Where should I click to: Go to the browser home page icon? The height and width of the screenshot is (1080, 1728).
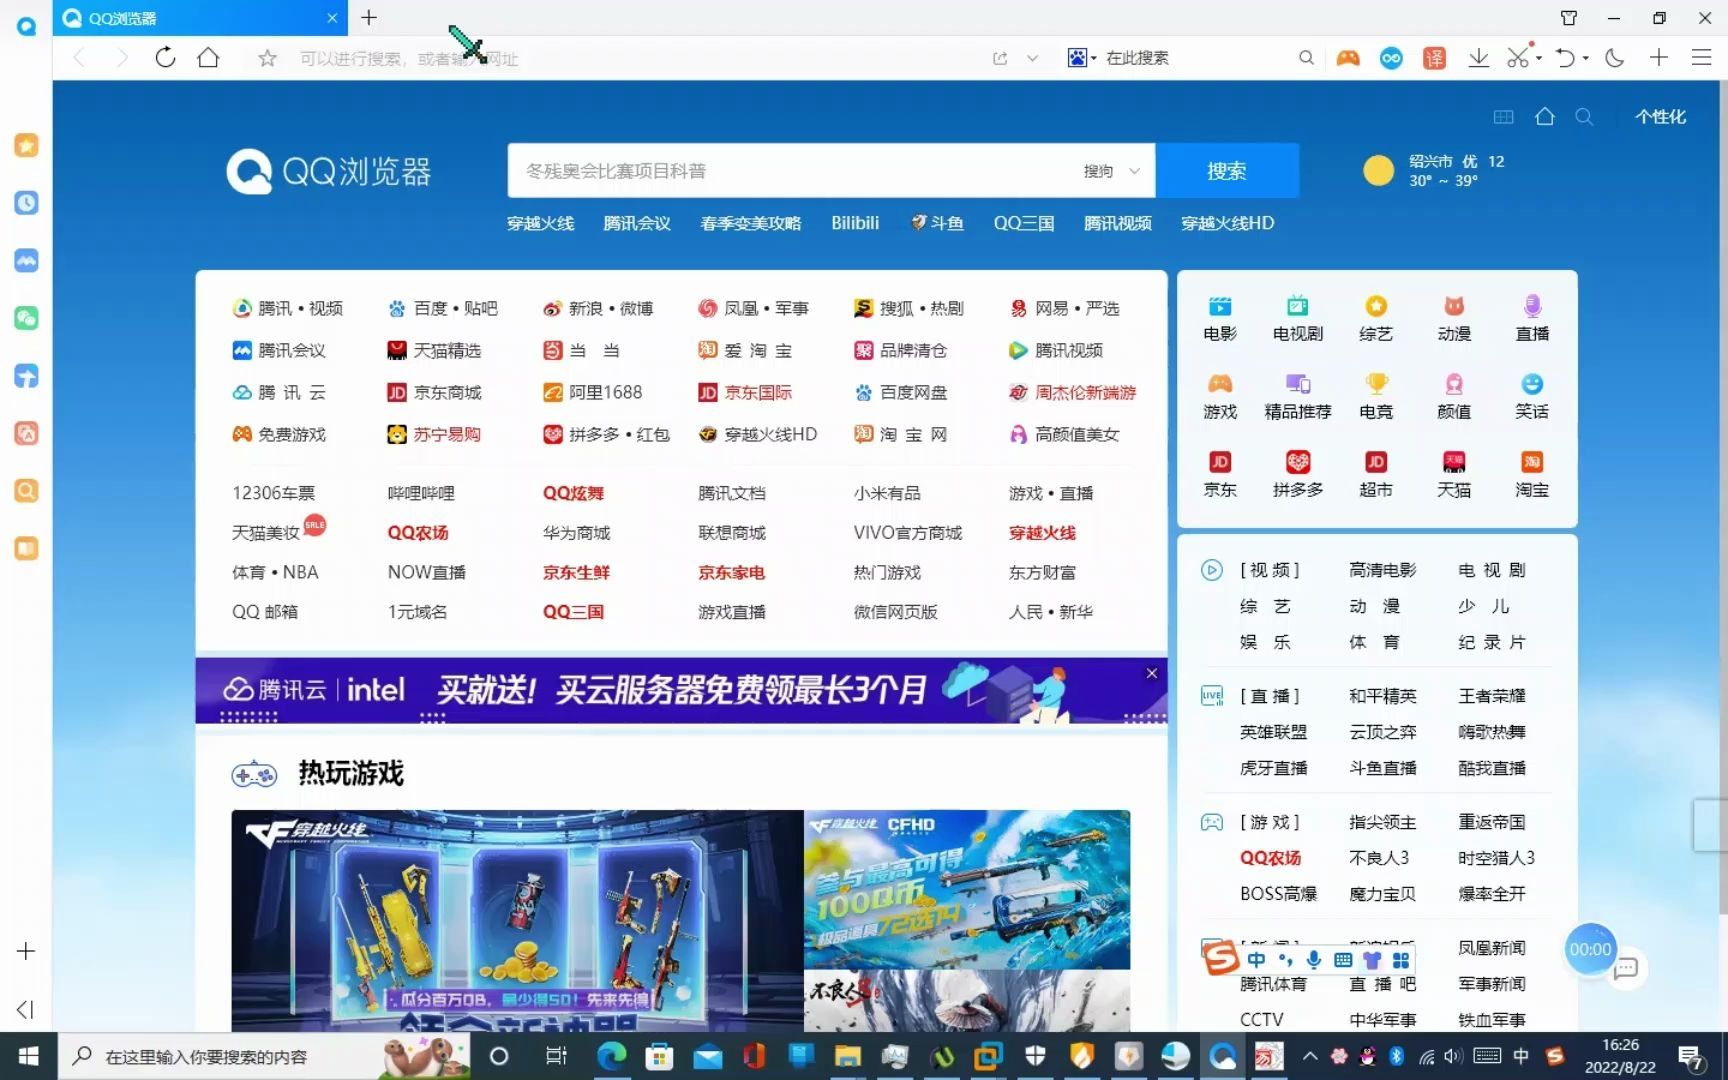pos(208,58)
